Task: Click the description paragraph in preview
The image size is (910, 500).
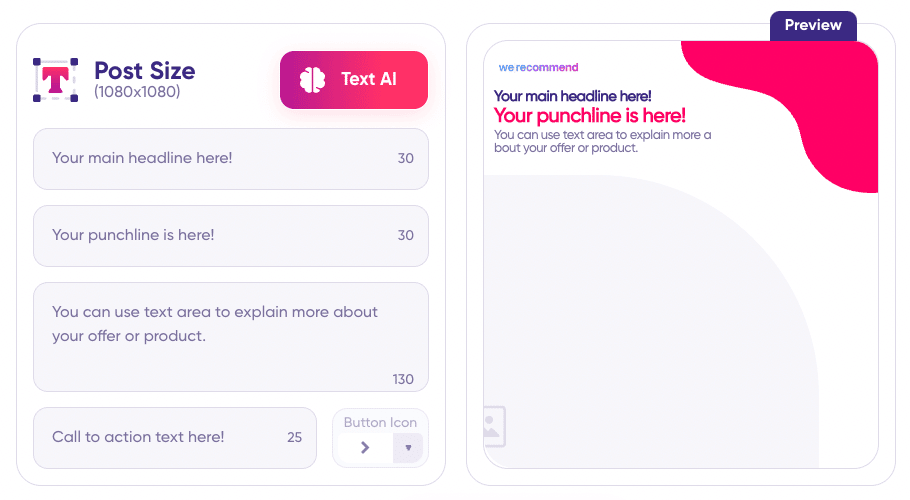Action: 602,141
